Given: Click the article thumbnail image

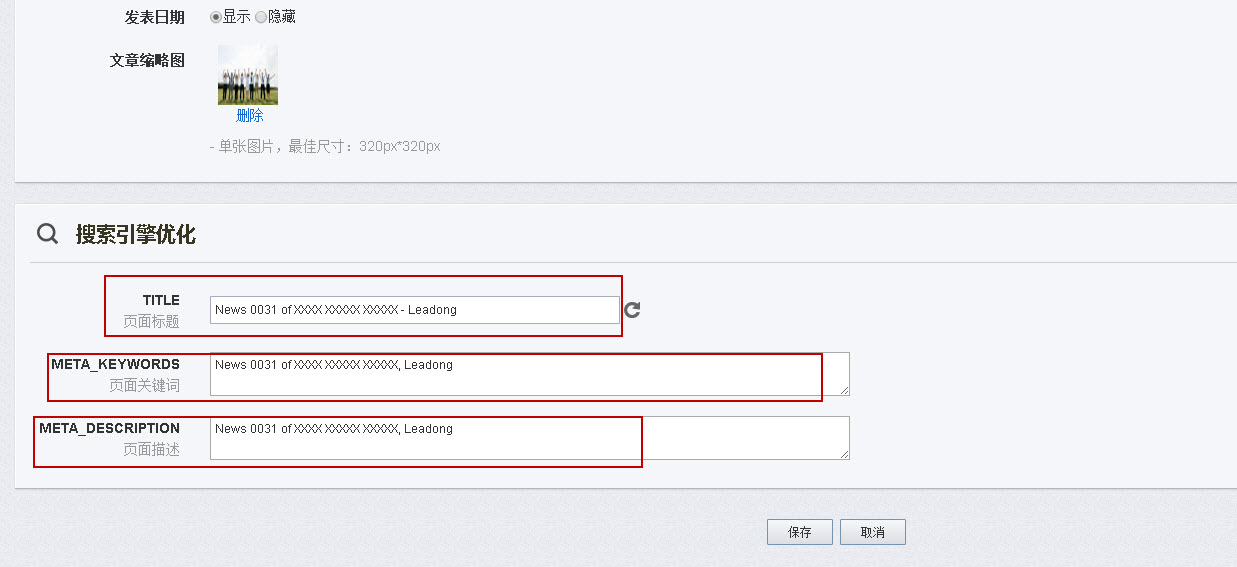Looking at the screenshot, I should click(247, 75).
